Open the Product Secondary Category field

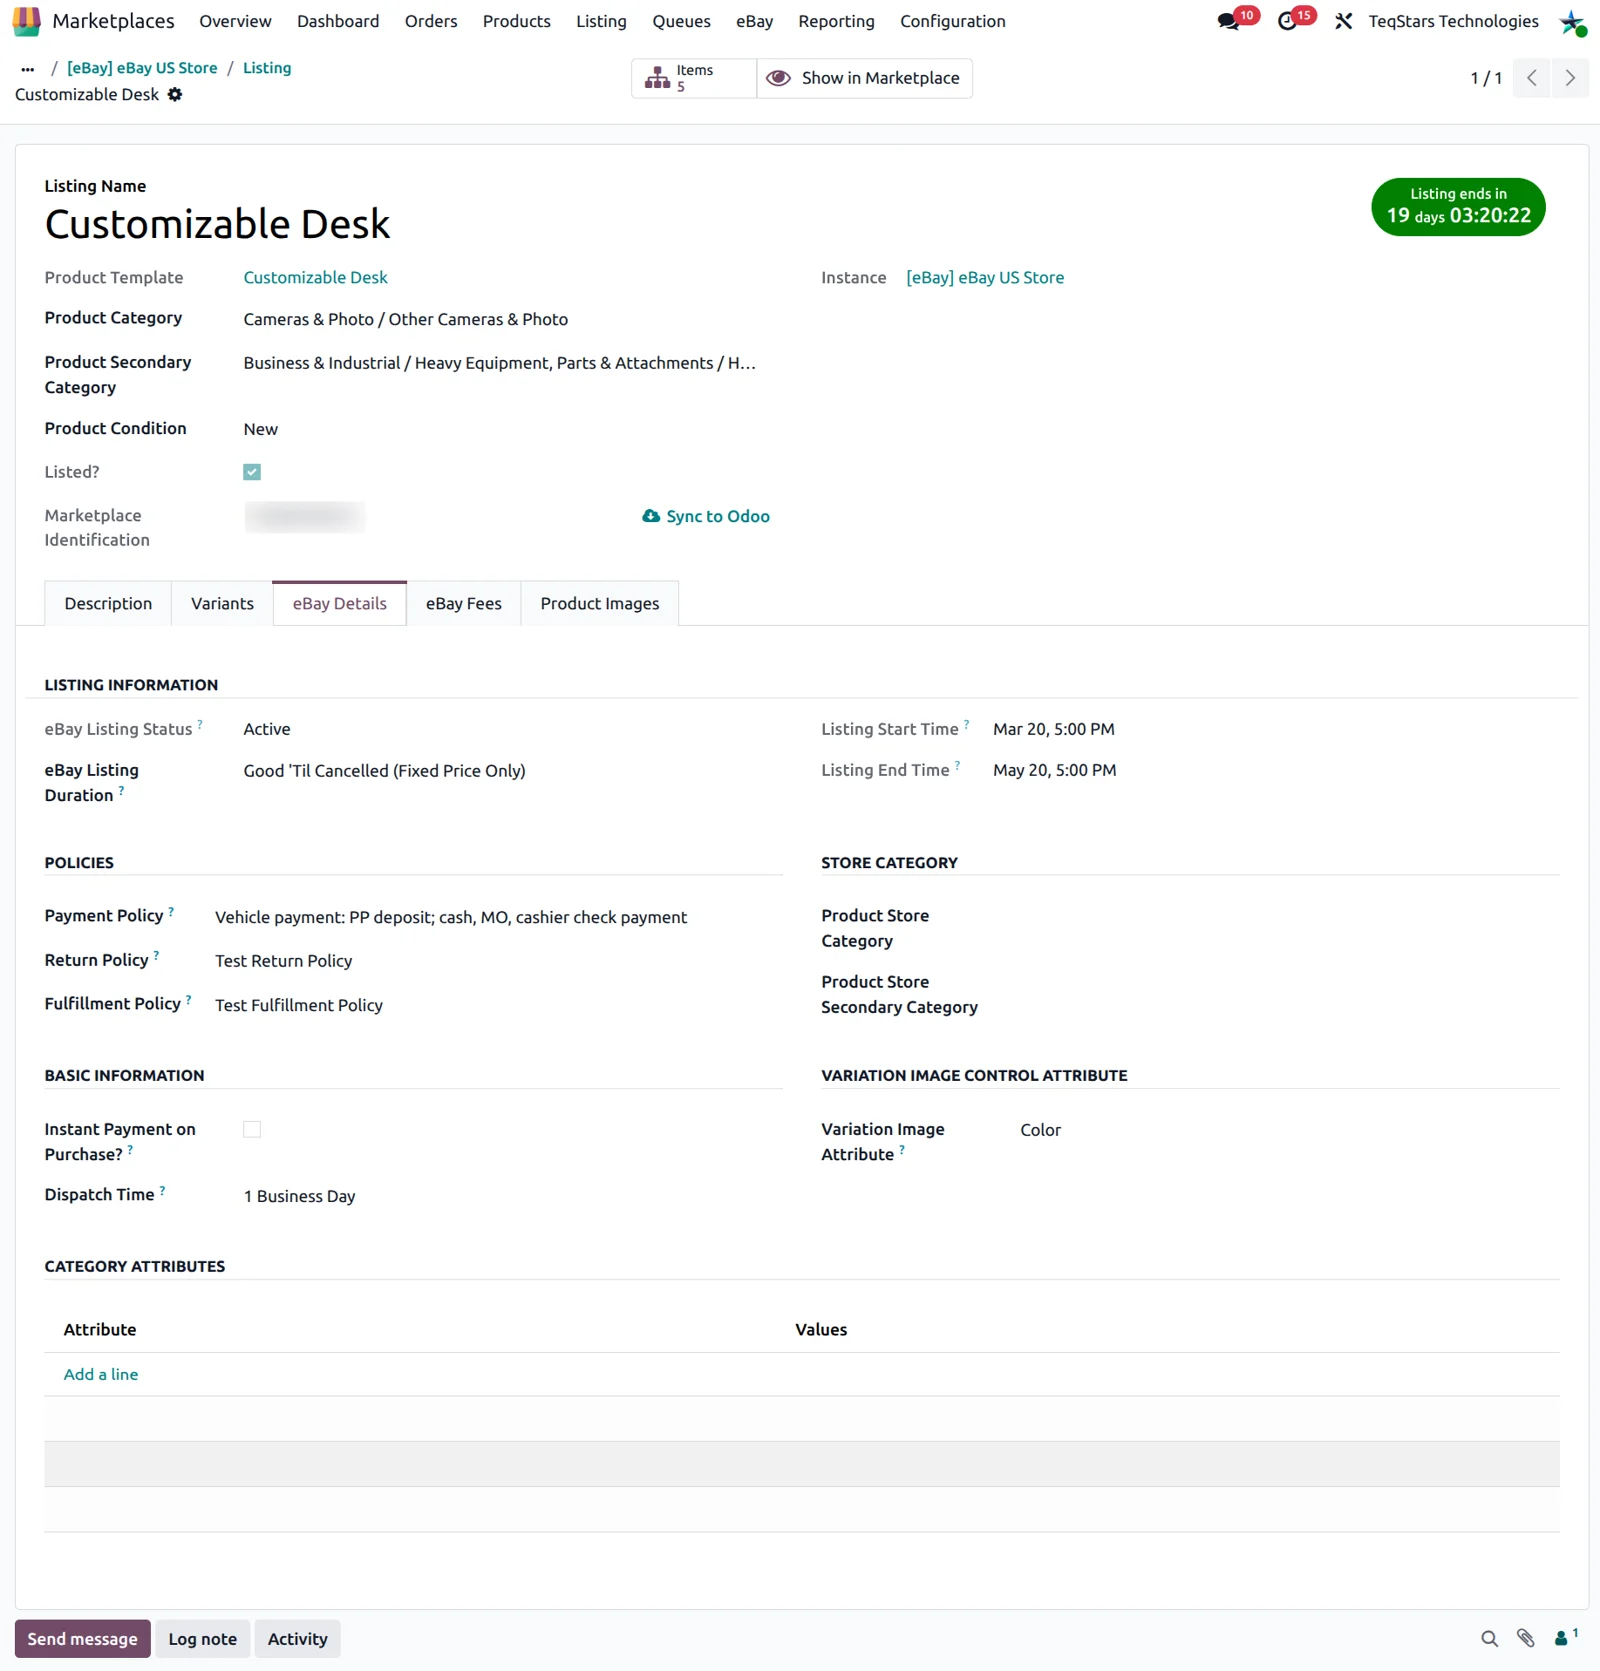pyautogui.click(x=512, y=363)
